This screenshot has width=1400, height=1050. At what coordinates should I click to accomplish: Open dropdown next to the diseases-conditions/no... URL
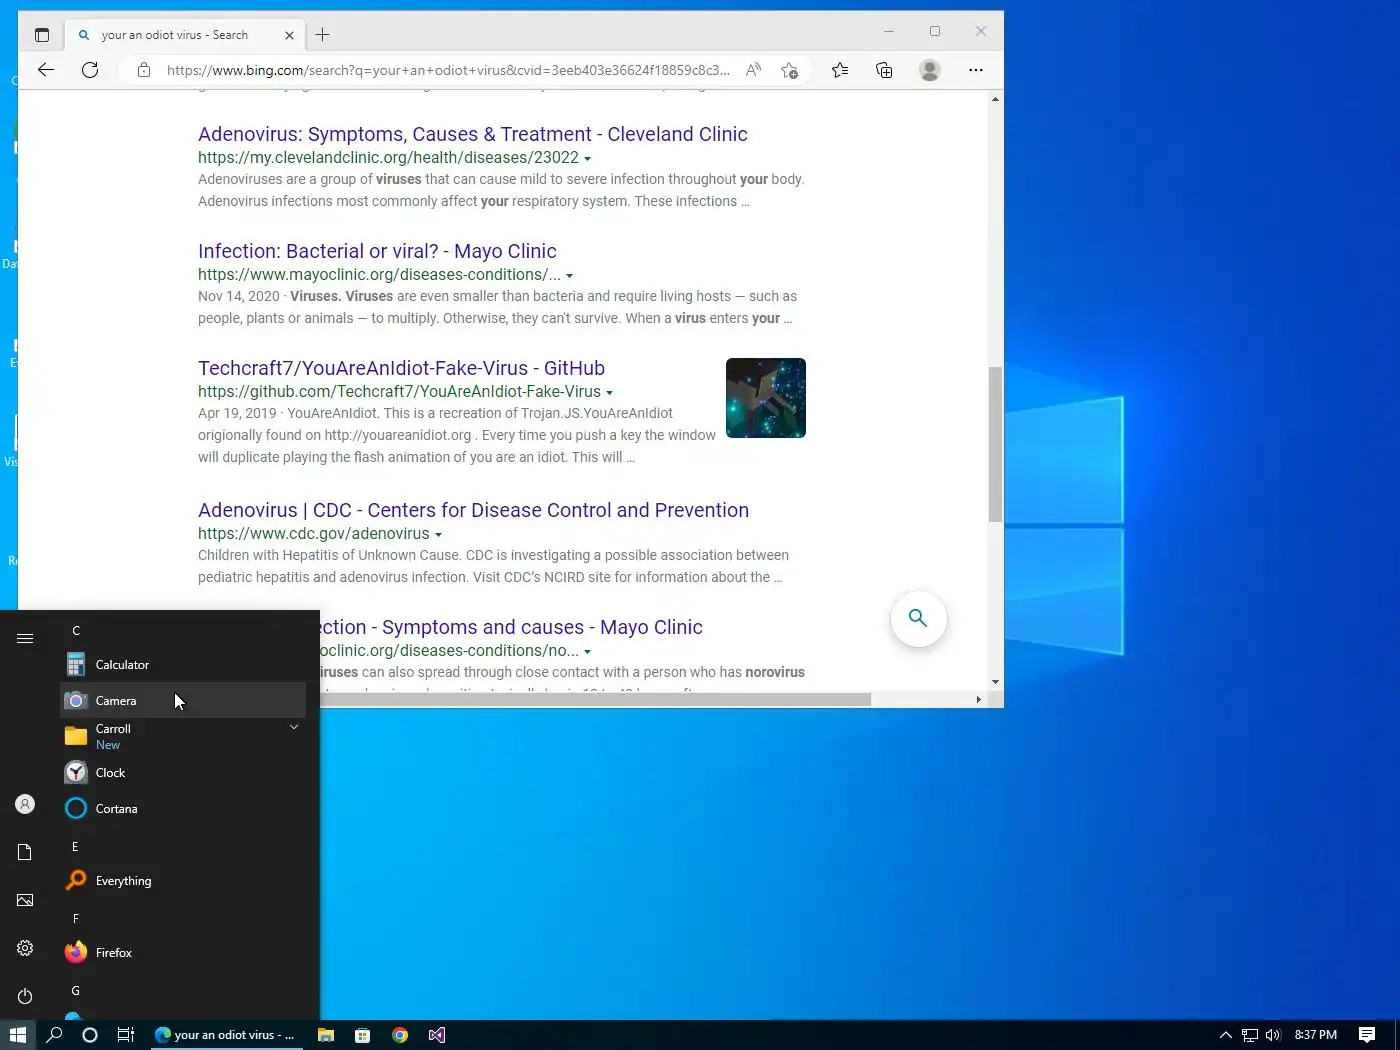(588, 652)
